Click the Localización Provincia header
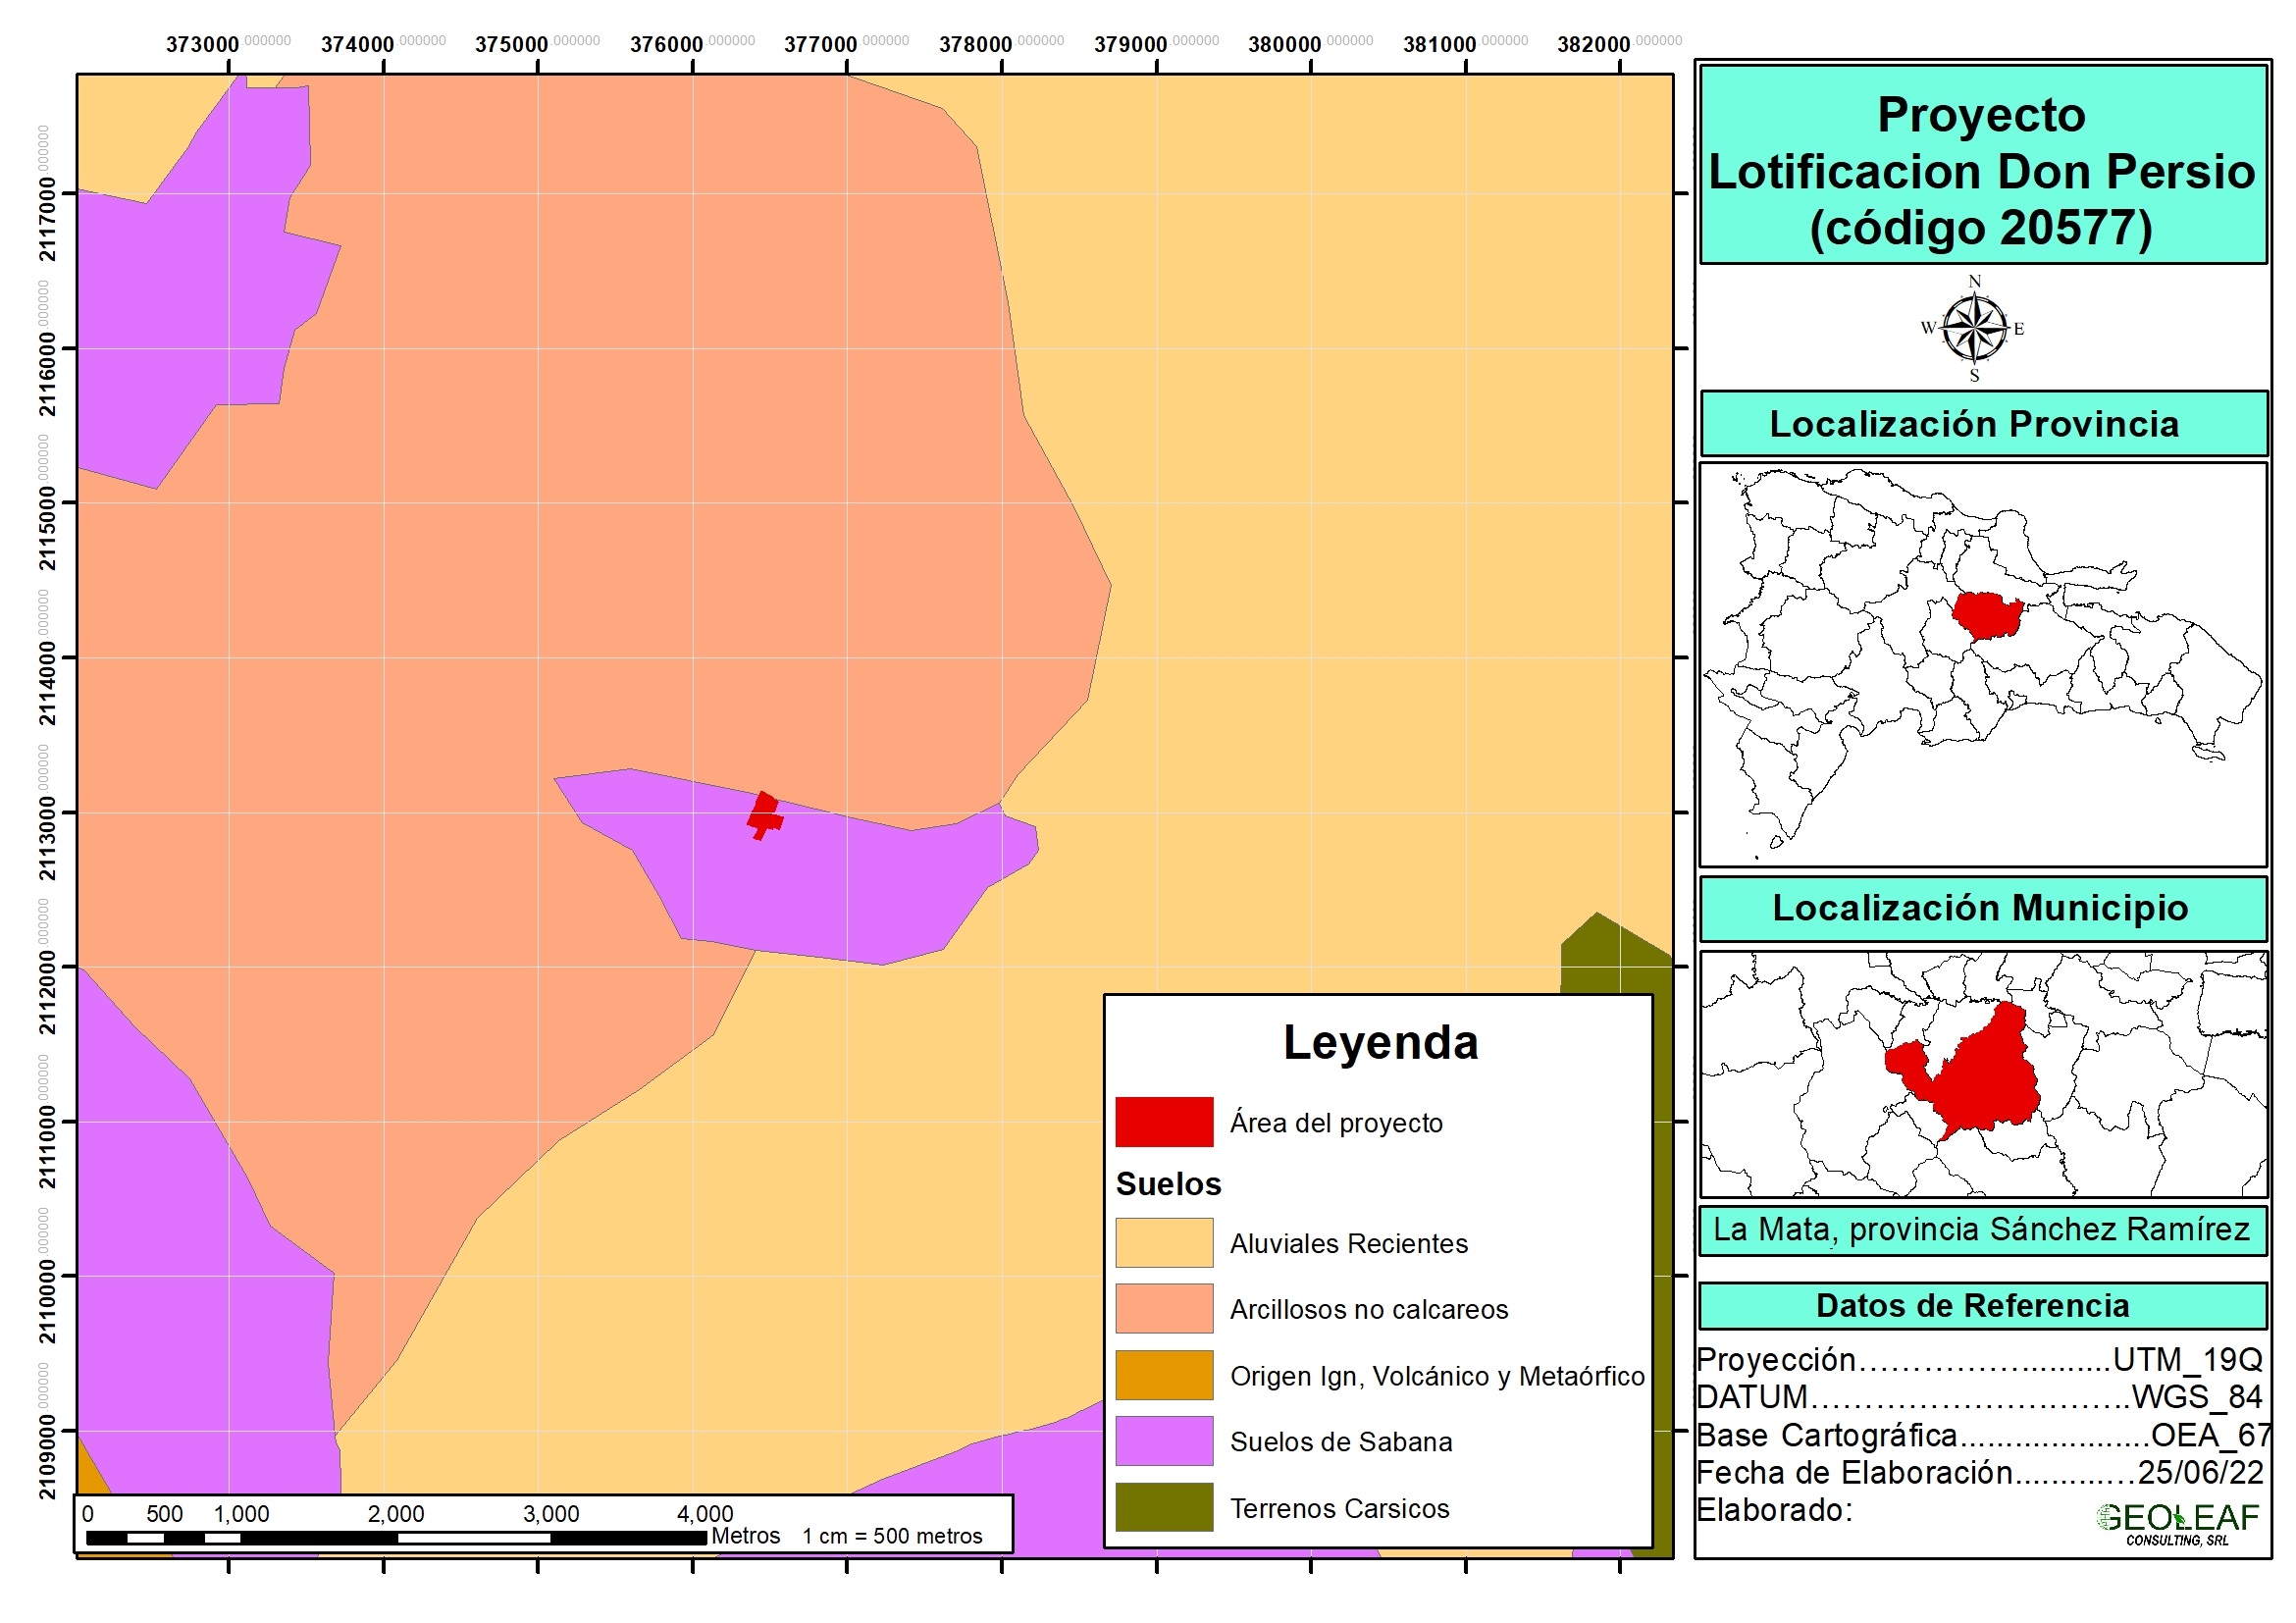This screenshot has height=1623, width=2296. (1974, 424)
